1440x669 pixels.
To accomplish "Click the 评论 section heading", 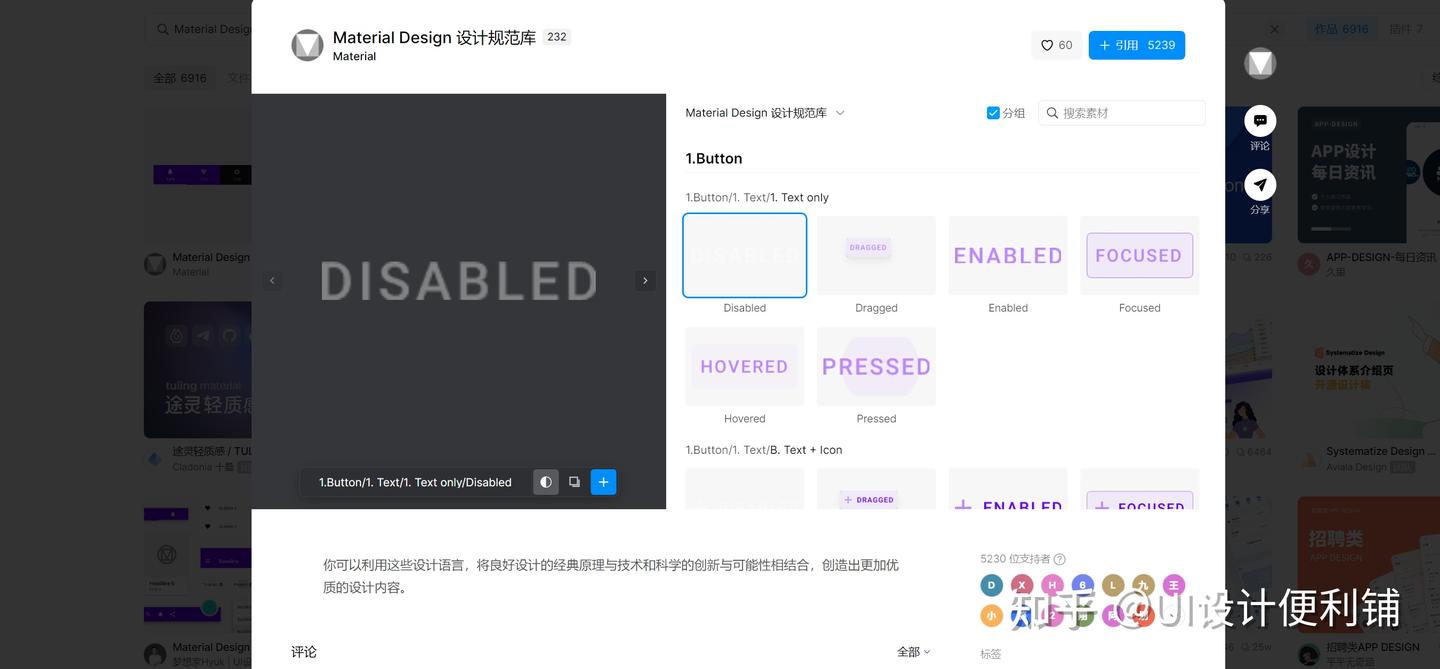I will [304, 652].
